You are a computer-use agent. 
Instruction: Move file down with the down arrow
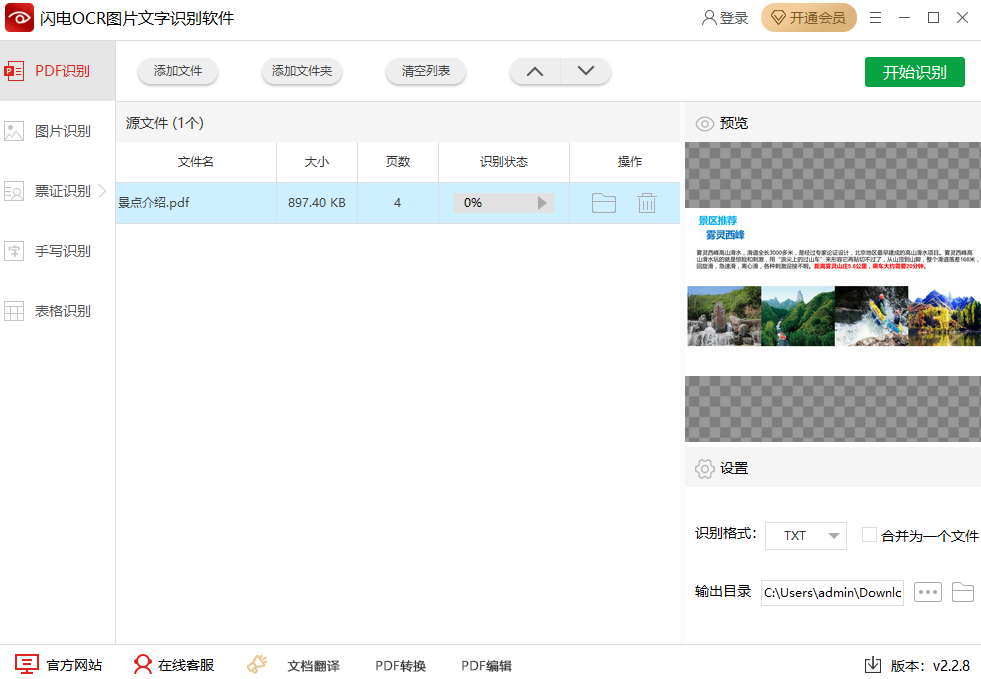point(586,71)
